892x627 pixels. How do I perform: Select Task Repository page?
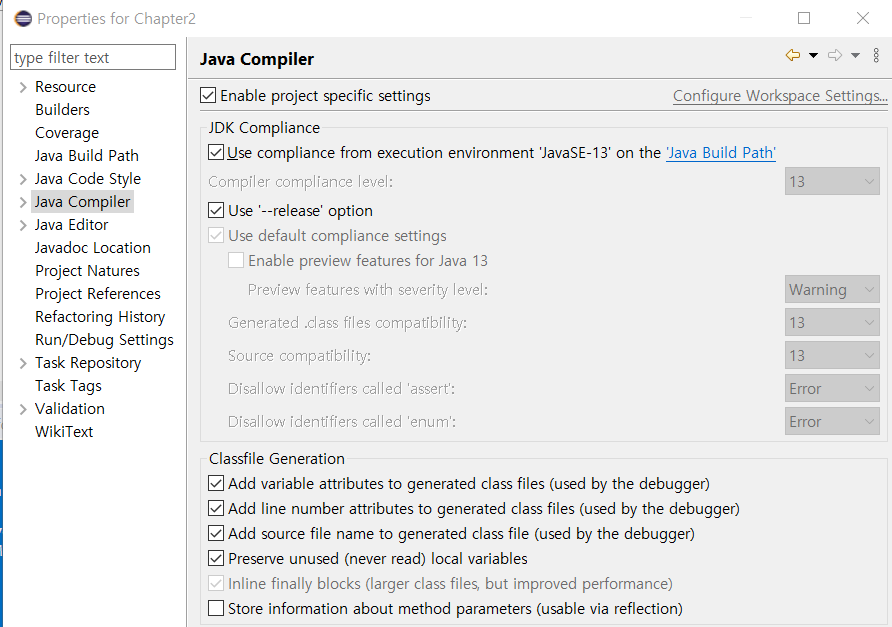click(88, 362)
